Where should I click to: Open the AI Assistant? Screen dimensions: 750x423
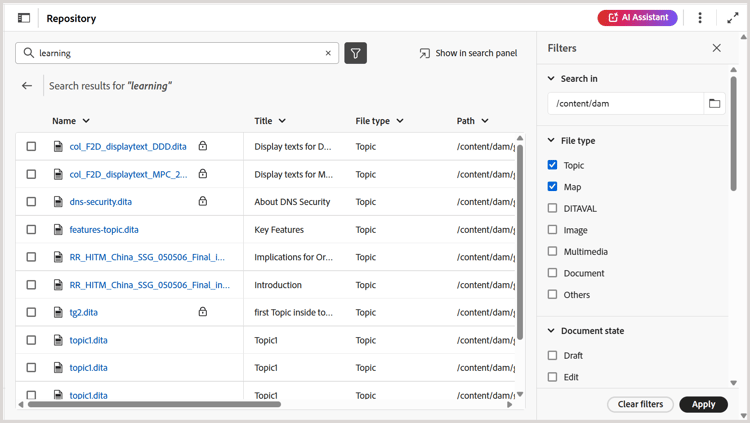(x=637, y=18)
